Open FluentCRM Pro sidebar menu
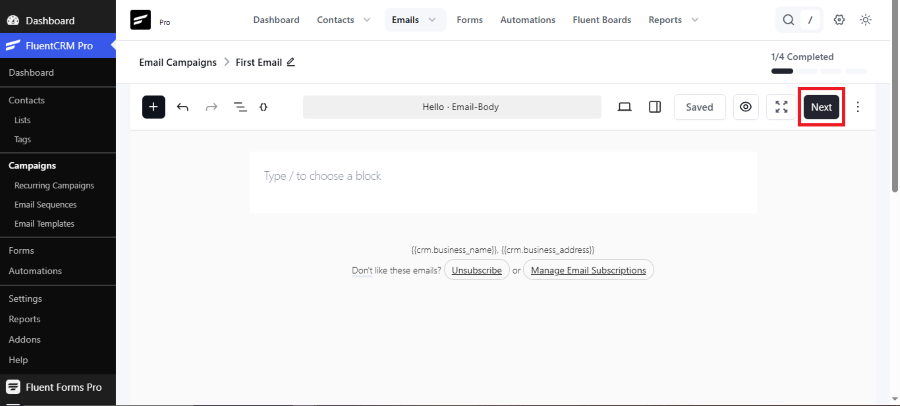900x406 pixels. (x=57, y=46)
